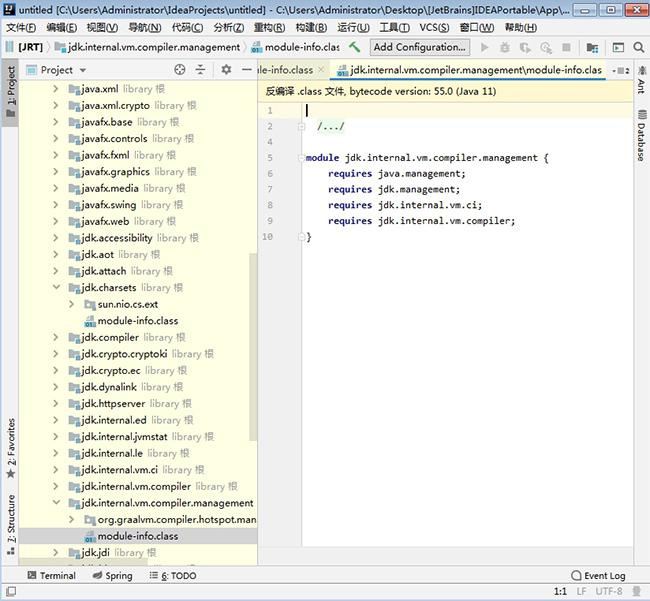Screen dimensions: 650x601
Task: Click the Search Everywhere magnifier icon
Action: point(639,47)
